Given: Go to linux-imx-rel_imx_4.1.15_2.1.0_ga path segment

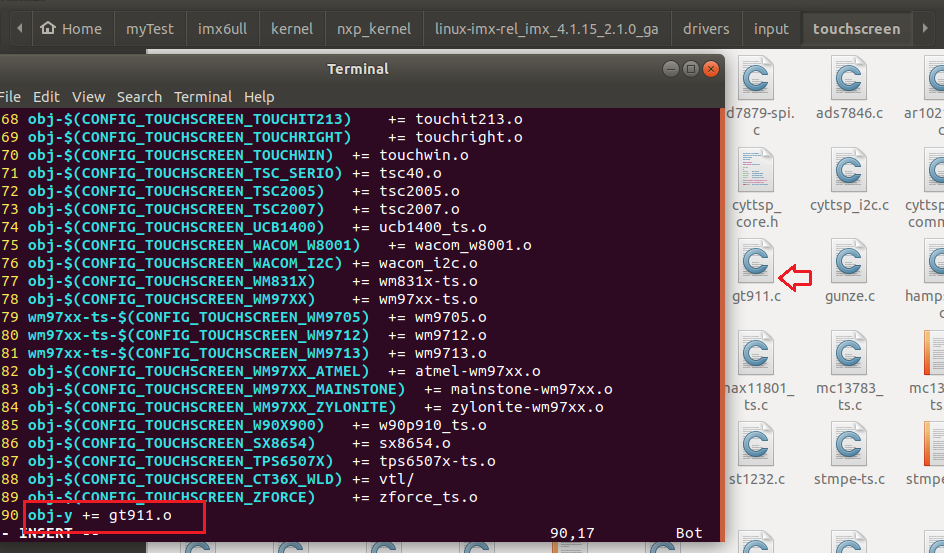Looking at the screenshot, I should [x=547, y=29].
